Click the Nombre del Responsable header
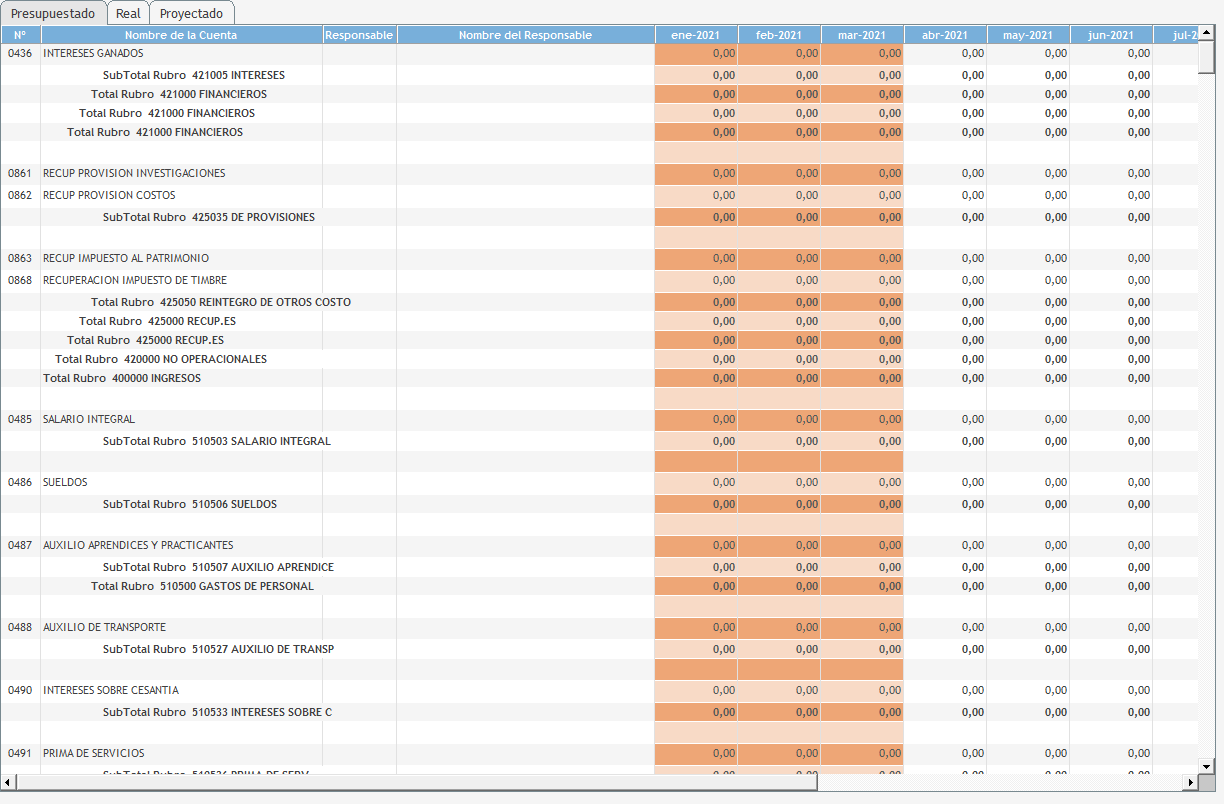Screen dimensions: 1224x804 (x=525, y=35)
